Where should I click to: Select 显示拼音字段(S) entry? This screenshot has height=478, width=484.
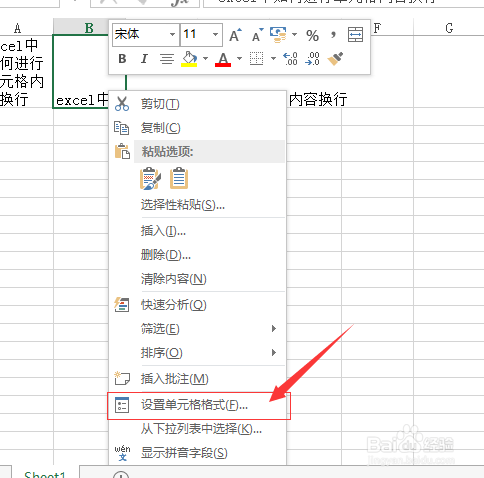pyautogui.click(x=197, y=453)
